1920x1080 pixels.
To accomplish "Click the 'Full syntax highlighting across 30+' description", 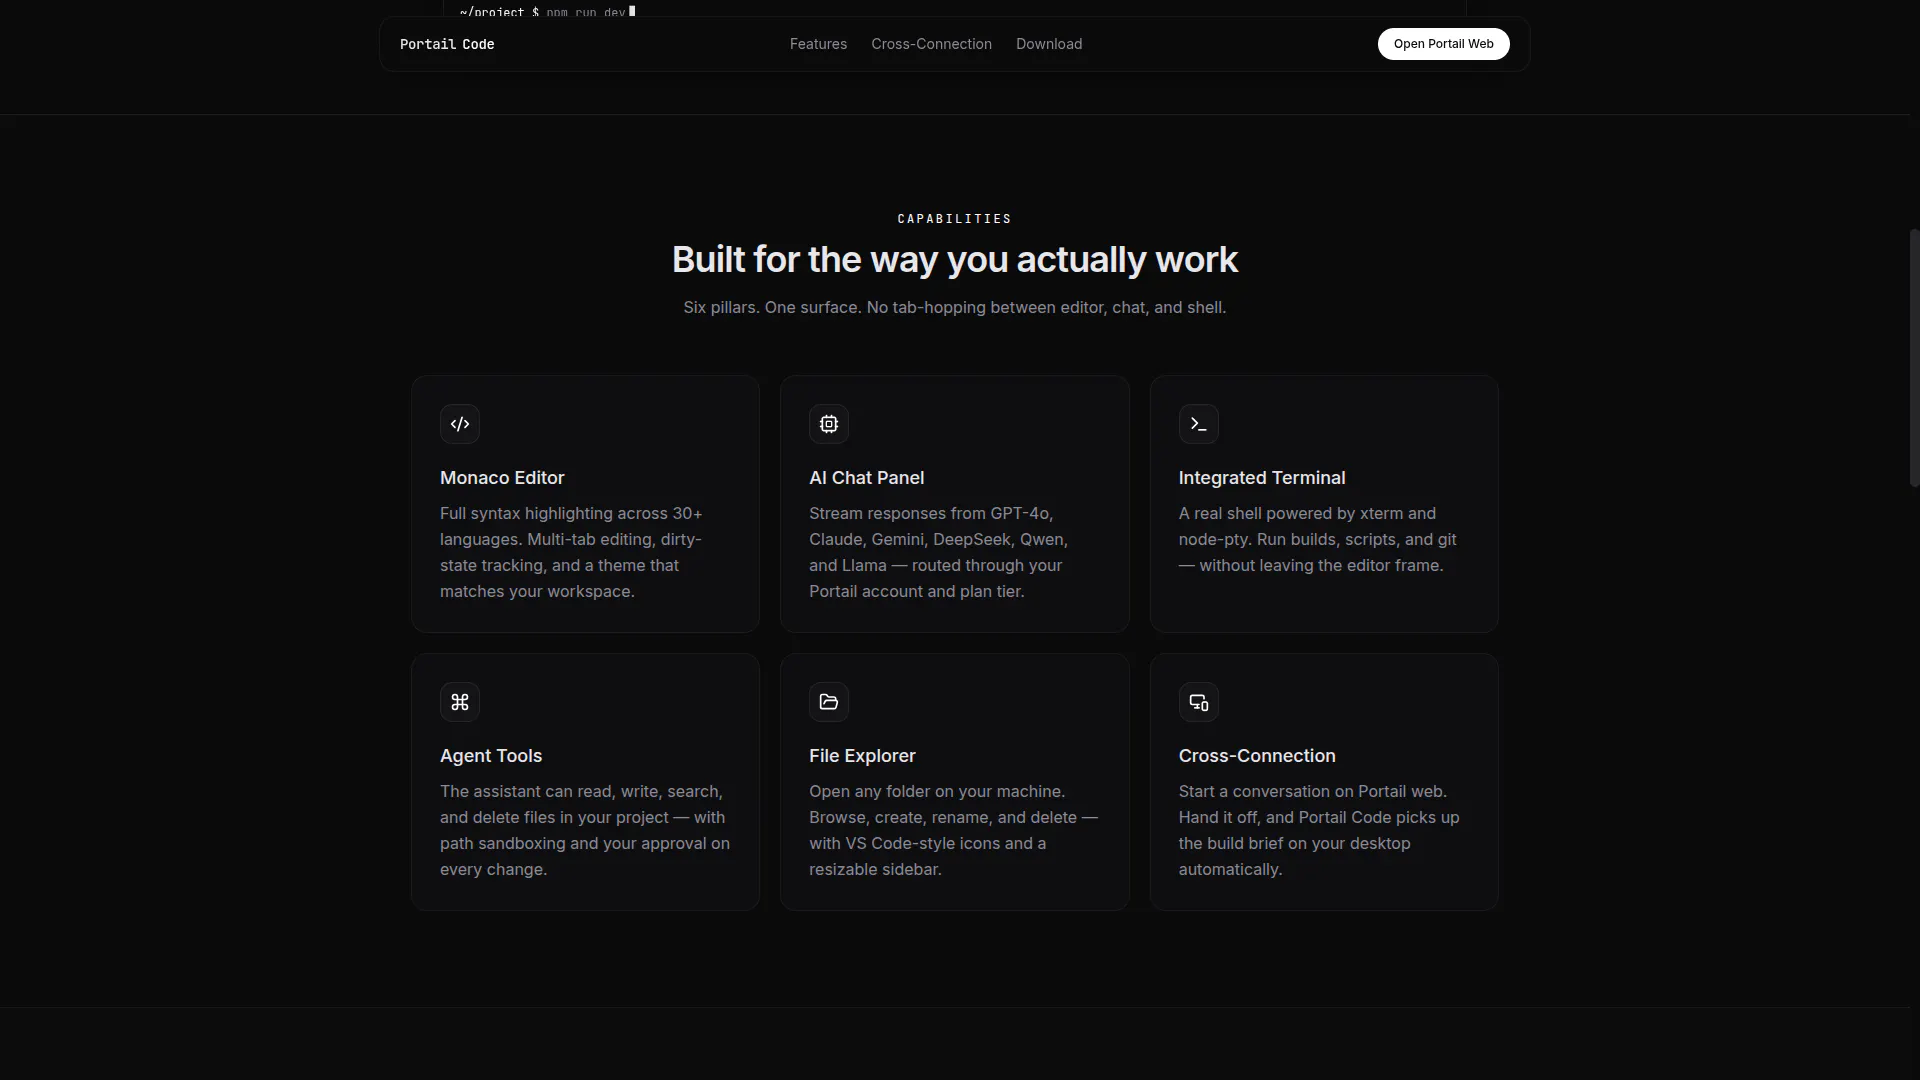I will click(571, 552).
